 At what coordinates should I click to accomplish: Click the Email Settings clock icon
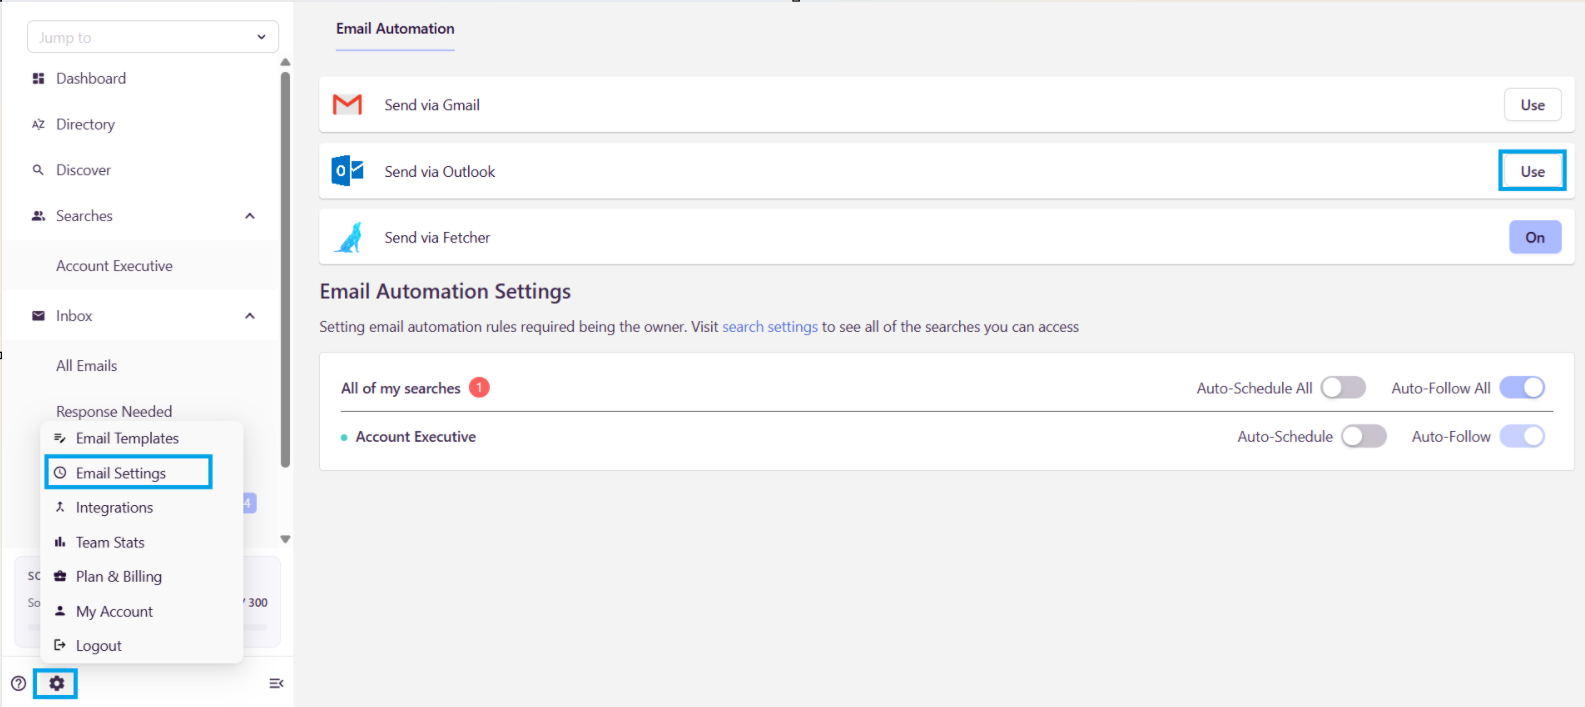(60, 473)
